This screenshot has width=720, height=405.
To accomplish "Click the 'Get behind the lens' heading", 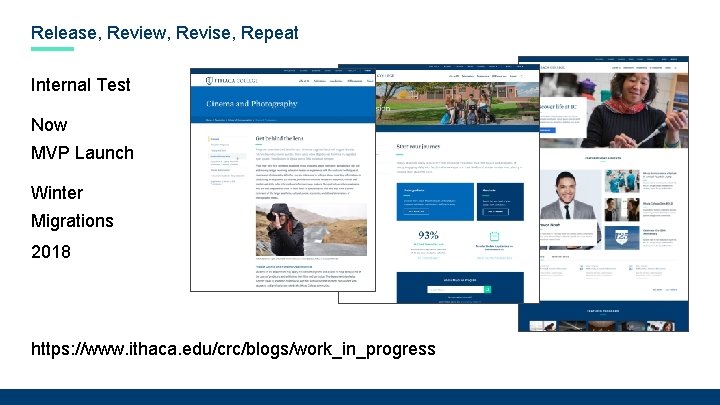I will (x=279, y=138).
